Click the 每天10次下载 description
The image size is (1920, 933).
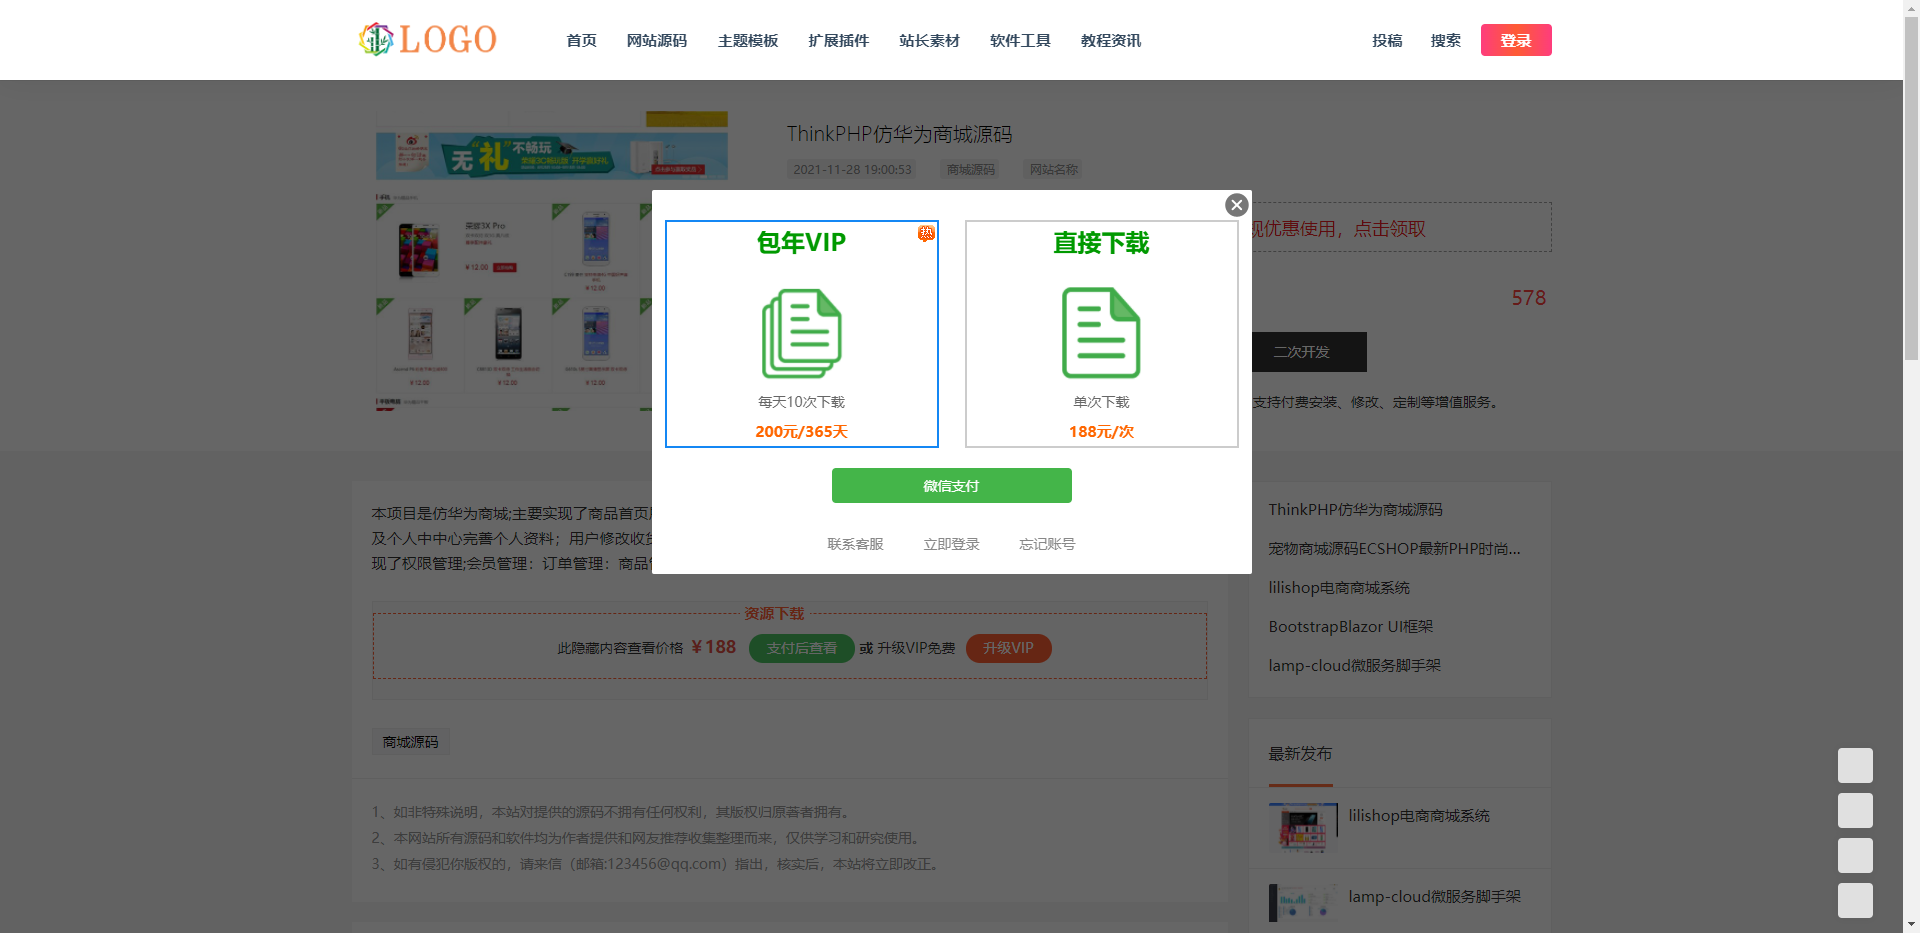pyautogui.click(x=801, y=402)
